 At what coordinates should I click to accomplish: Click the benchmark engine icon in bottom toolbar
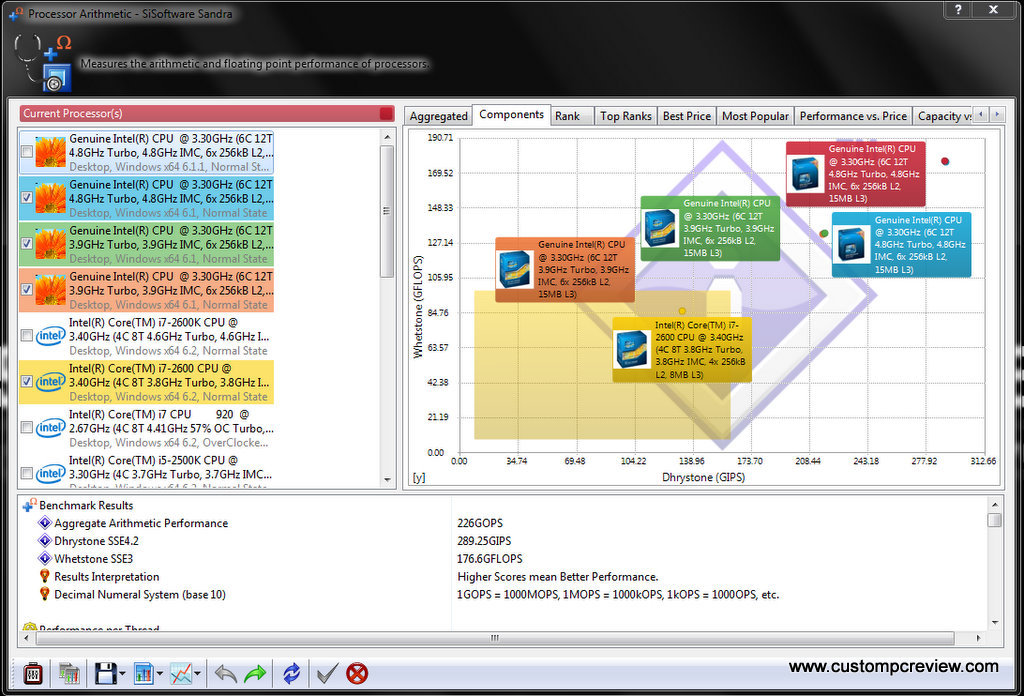click(x=33, y=673)
